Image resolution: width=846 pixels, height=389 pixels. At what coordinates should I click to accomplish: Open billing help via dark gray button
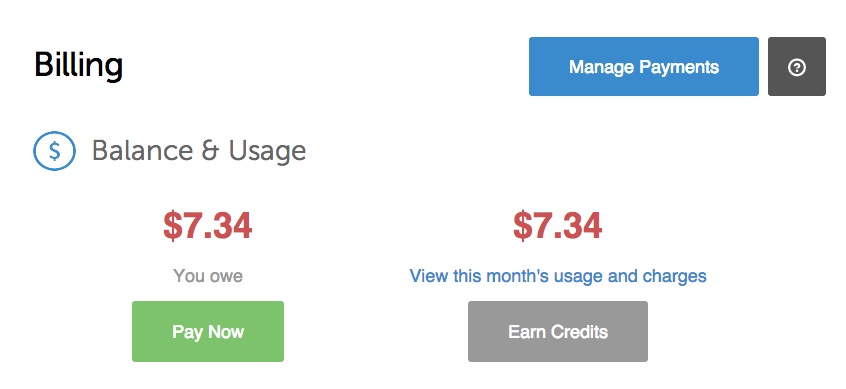[796, 66]
